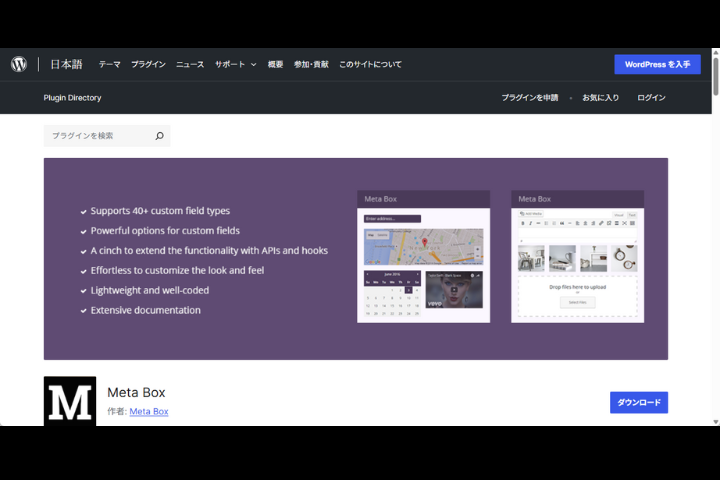Click 'Powerful options for custom fields' text
720x480 pixels.
[165, 231]
